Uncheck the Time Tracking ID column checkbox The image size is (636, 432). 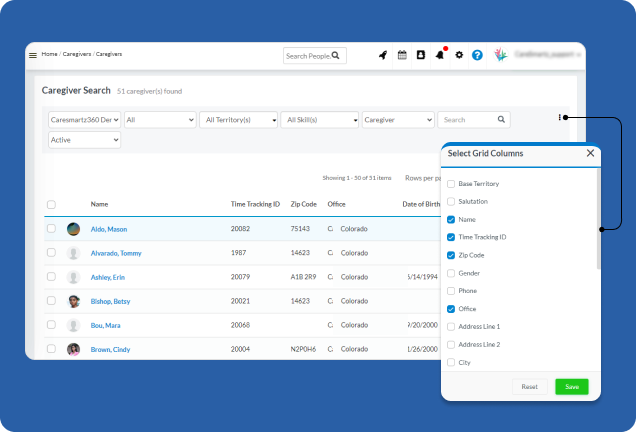pos(451,237)
